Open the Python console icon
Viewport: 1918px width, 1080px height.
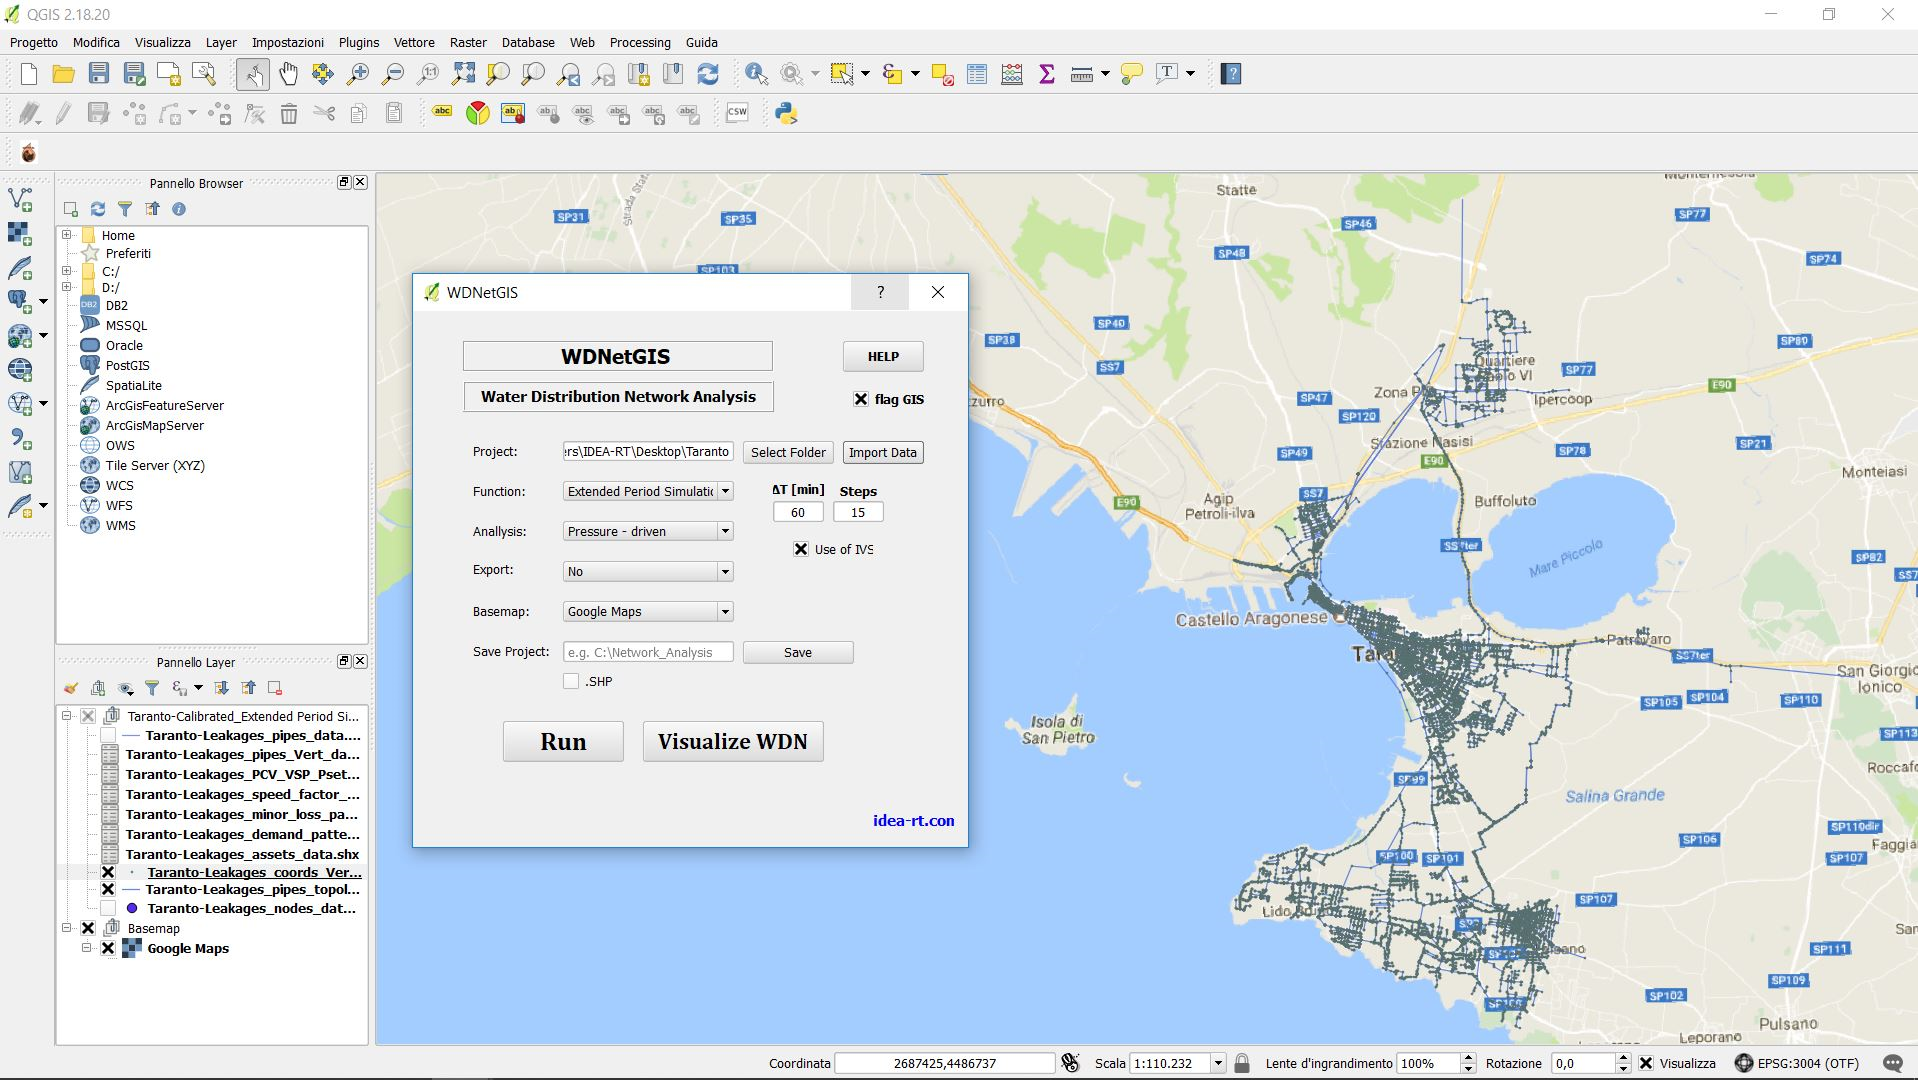coord(786,113)
